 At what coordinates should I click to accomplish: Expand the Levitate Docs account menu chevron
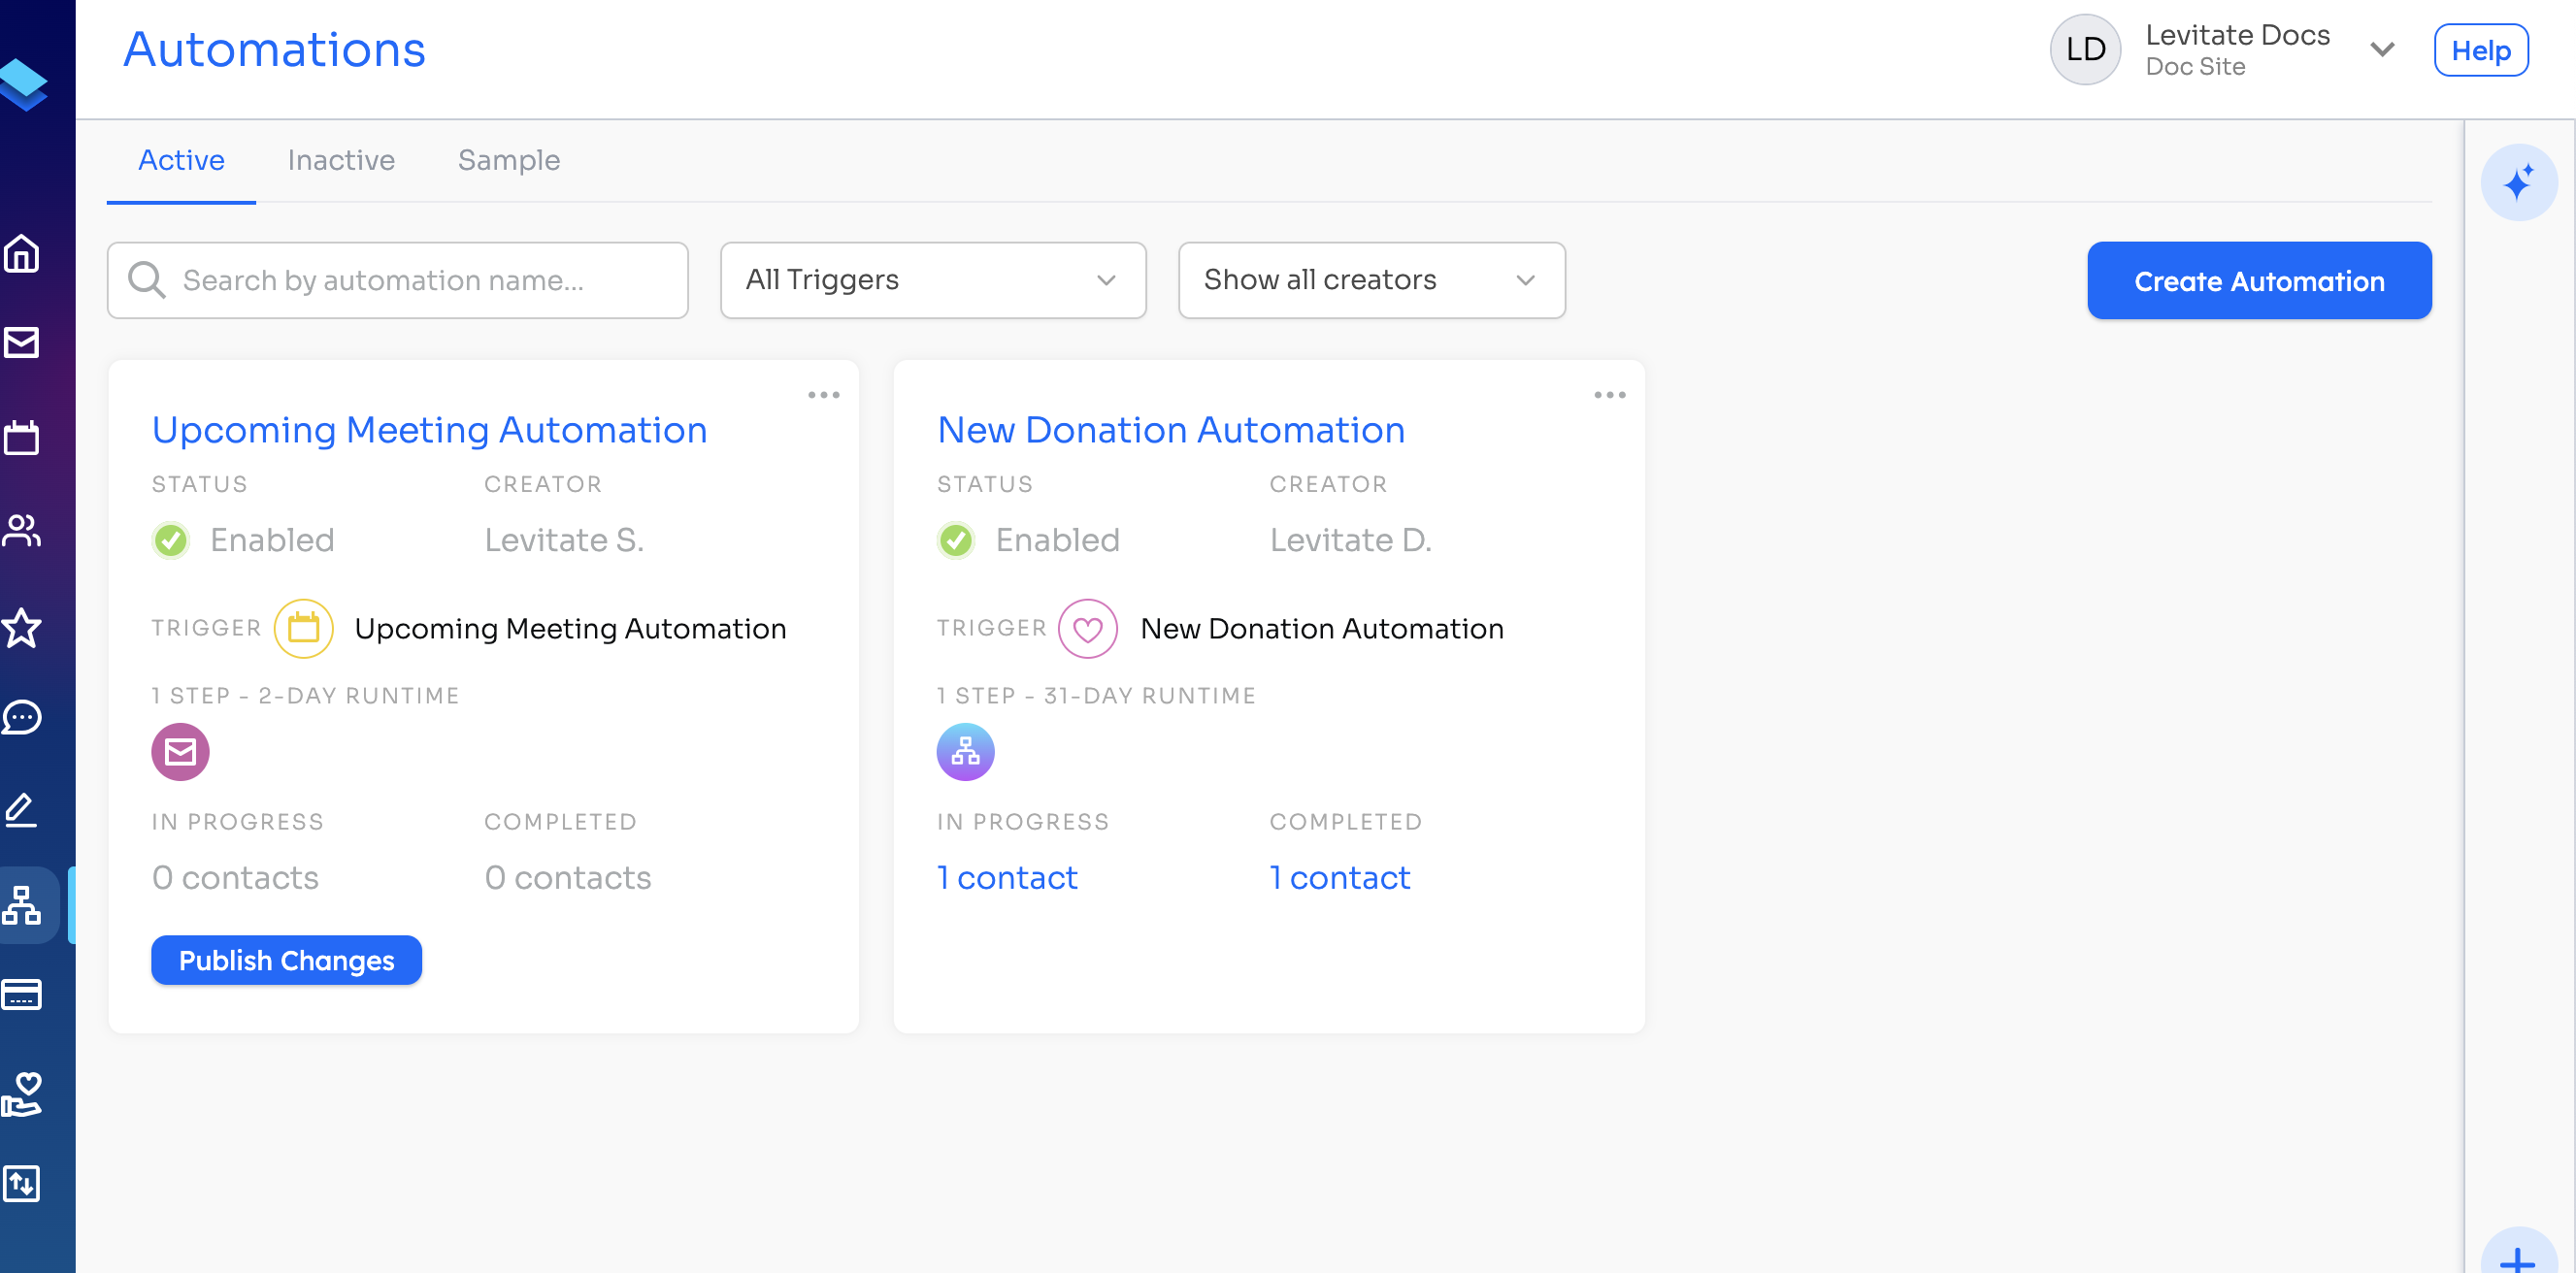pos(2382,49)
